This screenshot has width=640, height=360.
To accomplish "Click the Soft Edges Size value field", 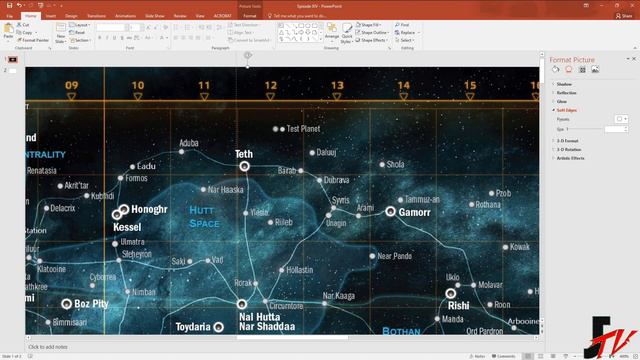I will click(x=615, y=129).
